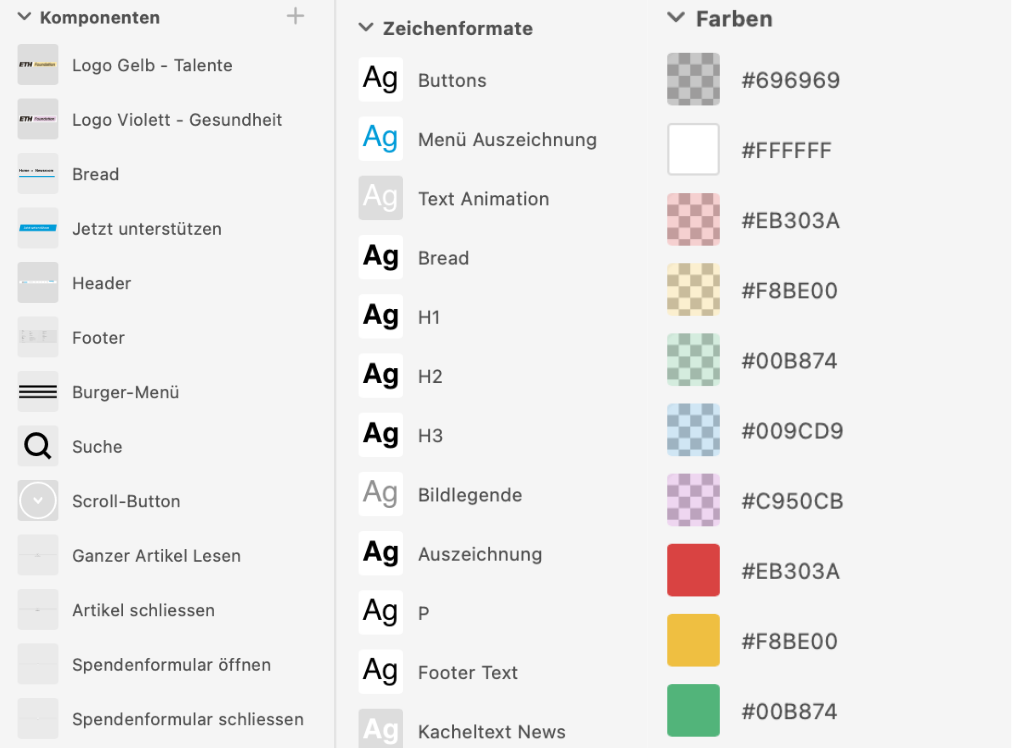Click the Kacheltext News Ag icon
Image resolution: width=1018 pixels, height=748 pixels.
(380, 730)
